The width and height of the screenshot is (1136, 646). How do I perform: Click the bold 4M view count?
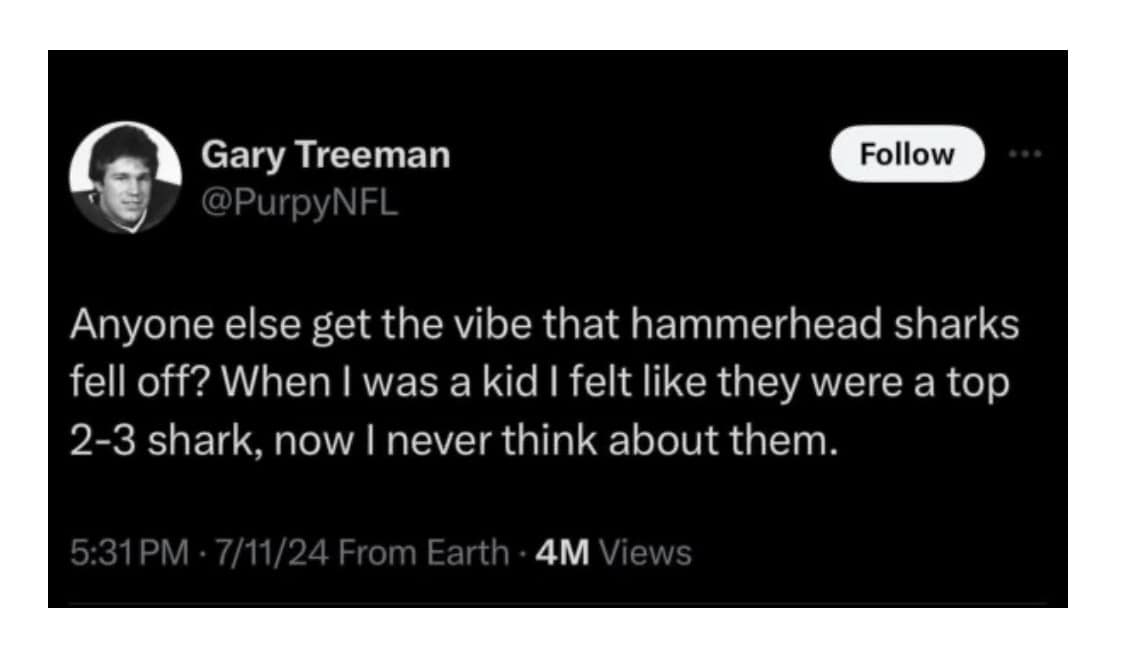pyautogui.click(x=563, y=551)
